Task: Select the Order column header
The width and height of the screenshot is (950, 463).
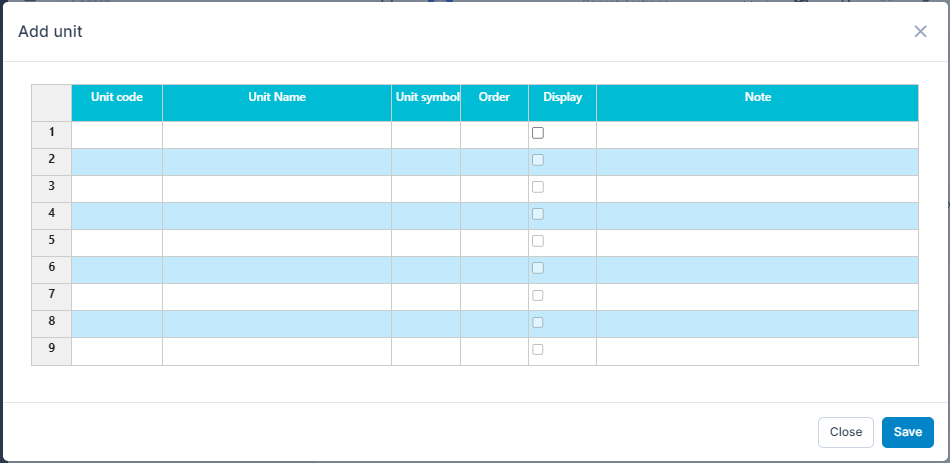Action: (494, 98)
